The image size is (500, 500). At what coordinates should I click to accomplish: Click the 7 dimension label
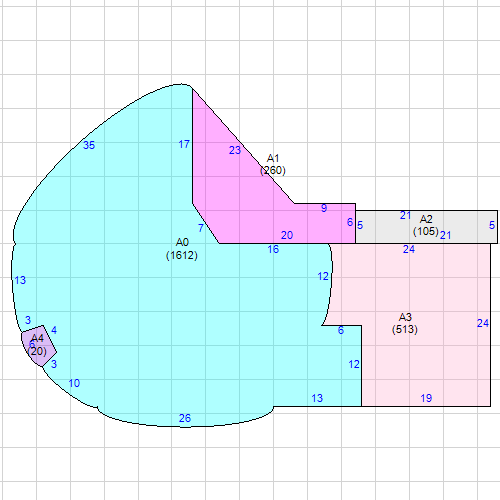201,228
